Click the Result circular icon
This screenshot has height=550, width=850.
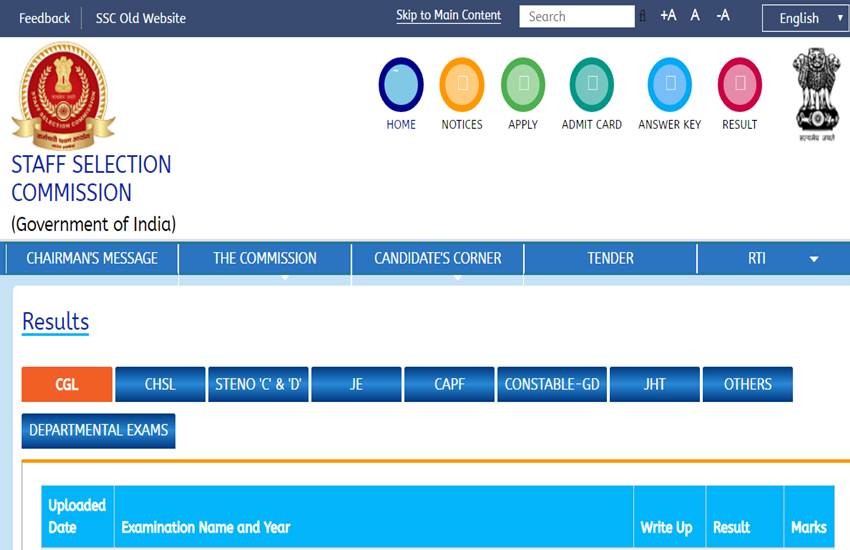pyautogui.click(x=740, y=85)
